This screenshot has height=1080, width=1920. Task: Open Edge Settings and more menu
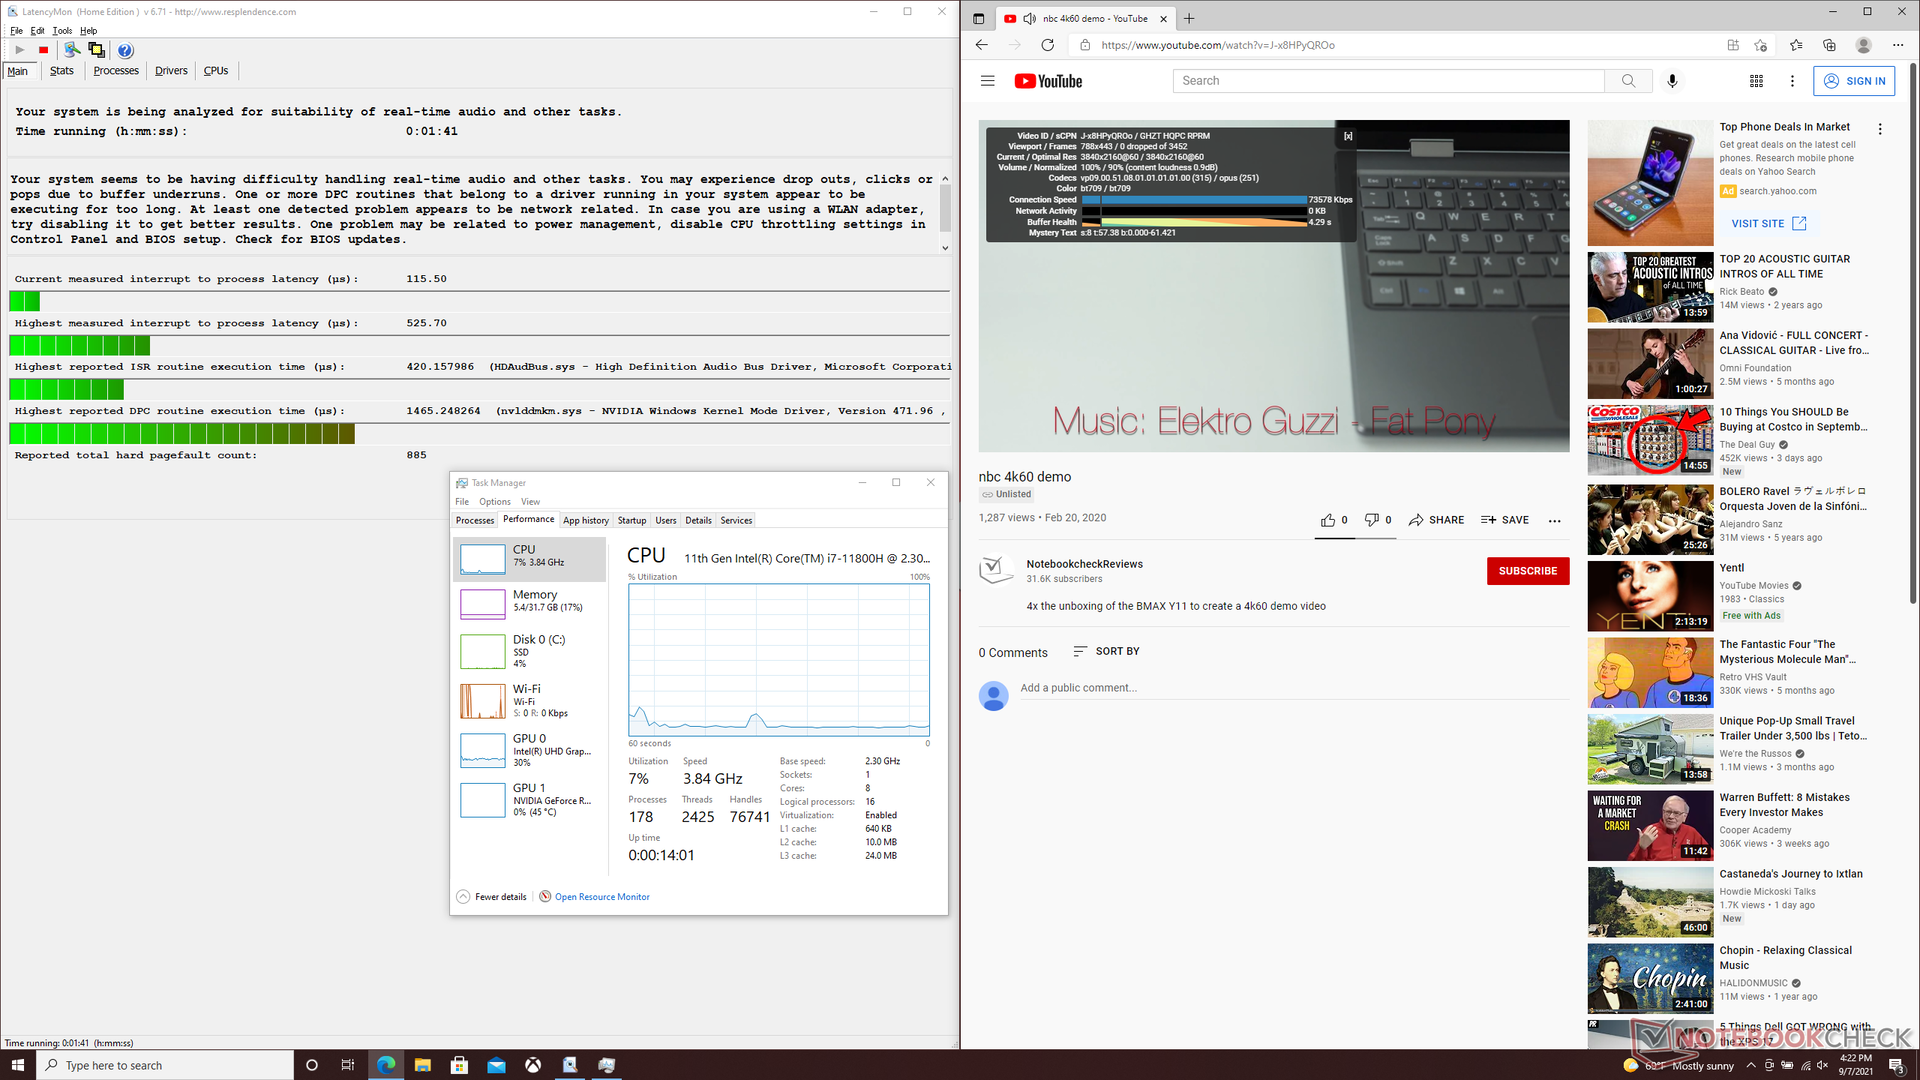(x=1897, y=45)
